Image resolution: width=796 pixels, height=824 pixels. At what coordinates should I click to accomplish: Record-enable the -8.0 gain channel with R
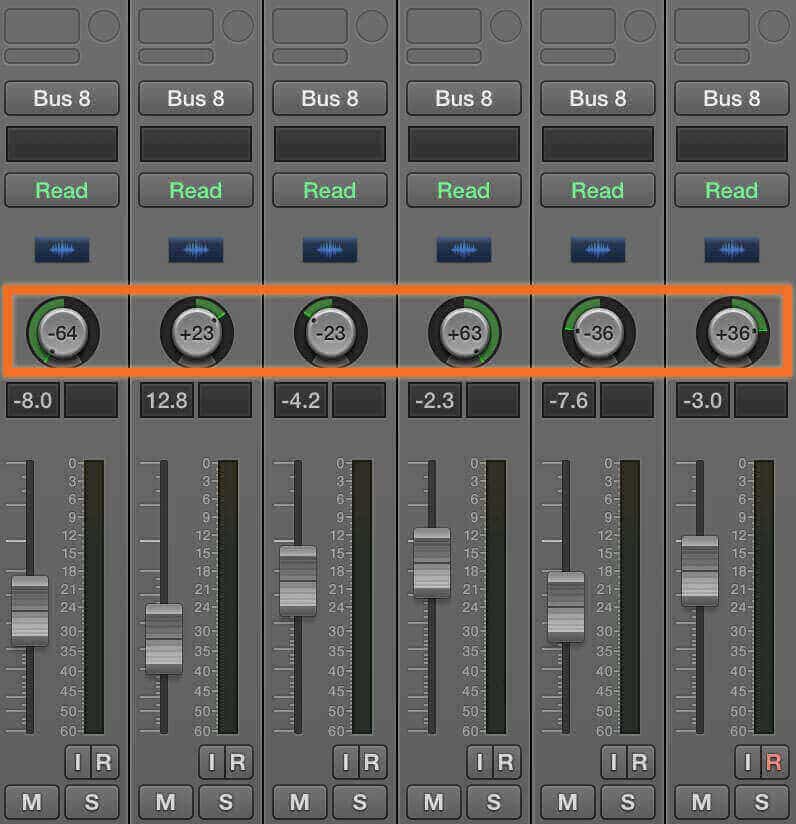coord(105,761)
